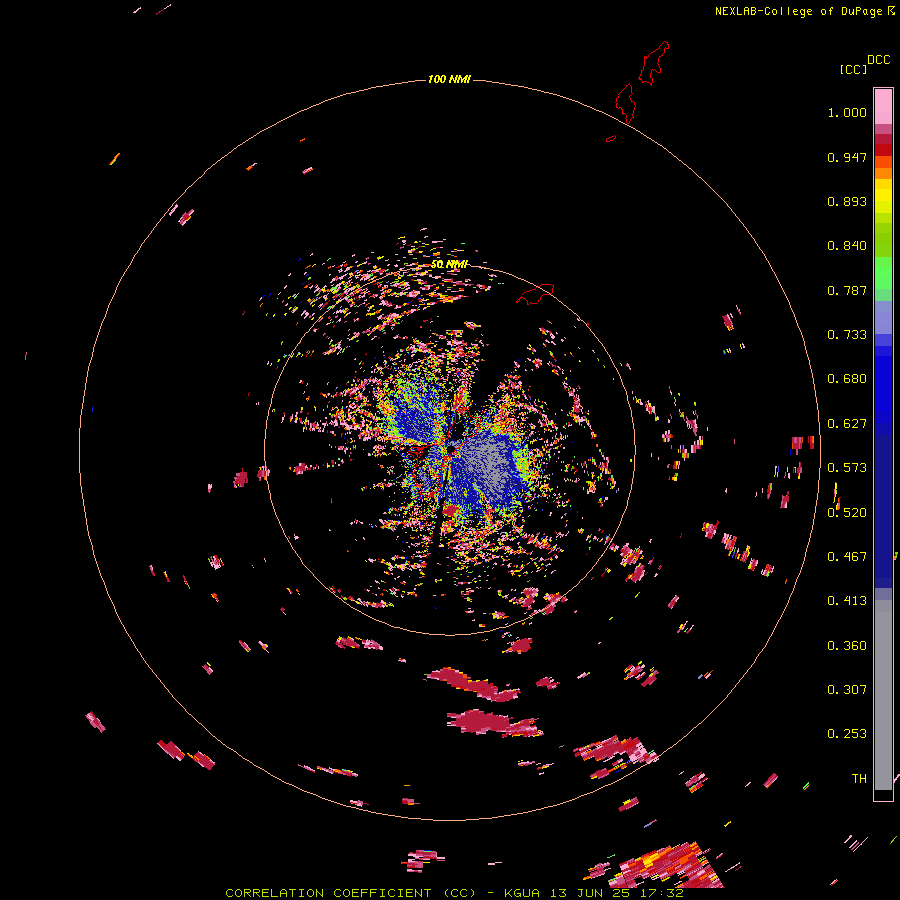Screen dimensions: 900x900
Task: Click the 0.253 scale value
Action: point(847,734)
